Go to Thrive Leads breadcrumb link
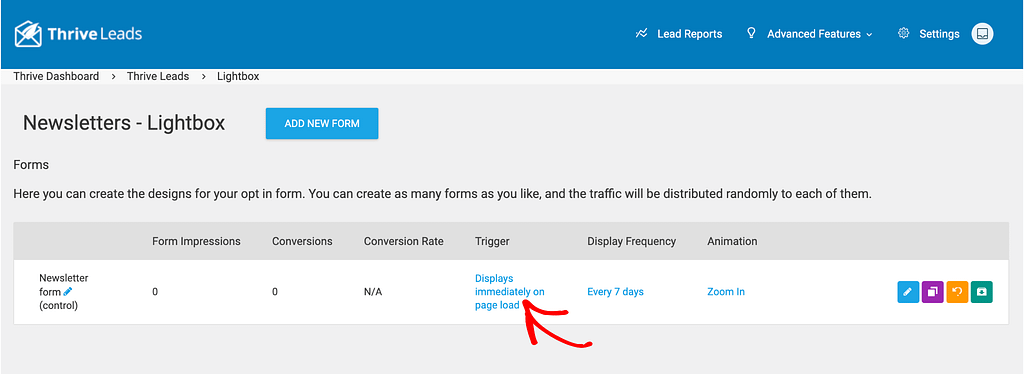1024x374 pixels. click(158, 76)
